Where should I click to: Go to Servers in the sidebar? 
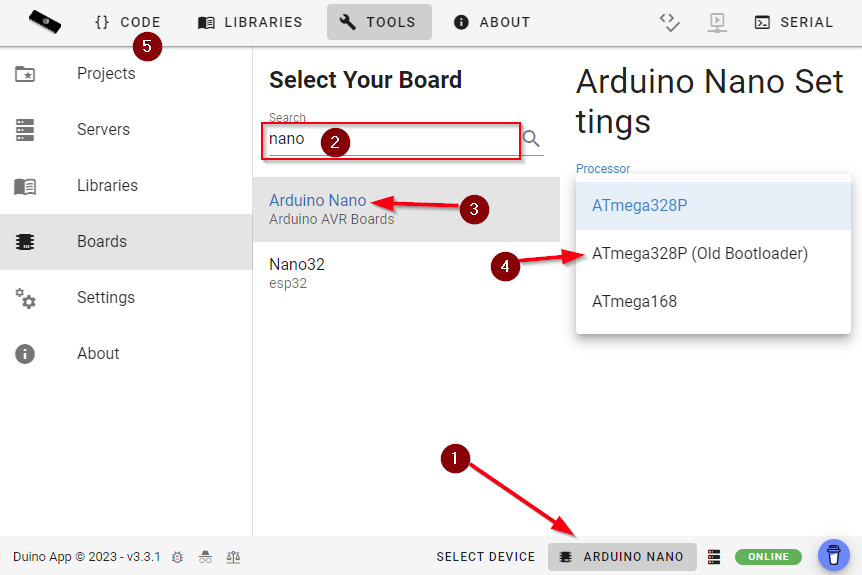point(103,130)
